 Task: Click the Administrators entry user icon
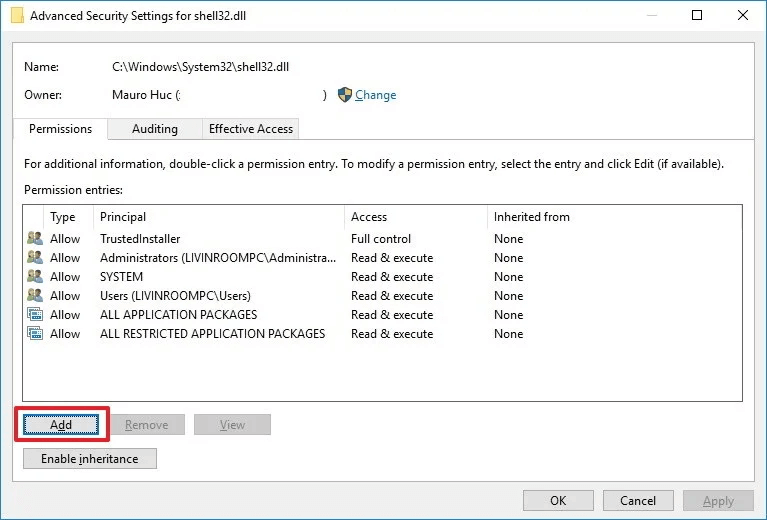tap(35, 258)
